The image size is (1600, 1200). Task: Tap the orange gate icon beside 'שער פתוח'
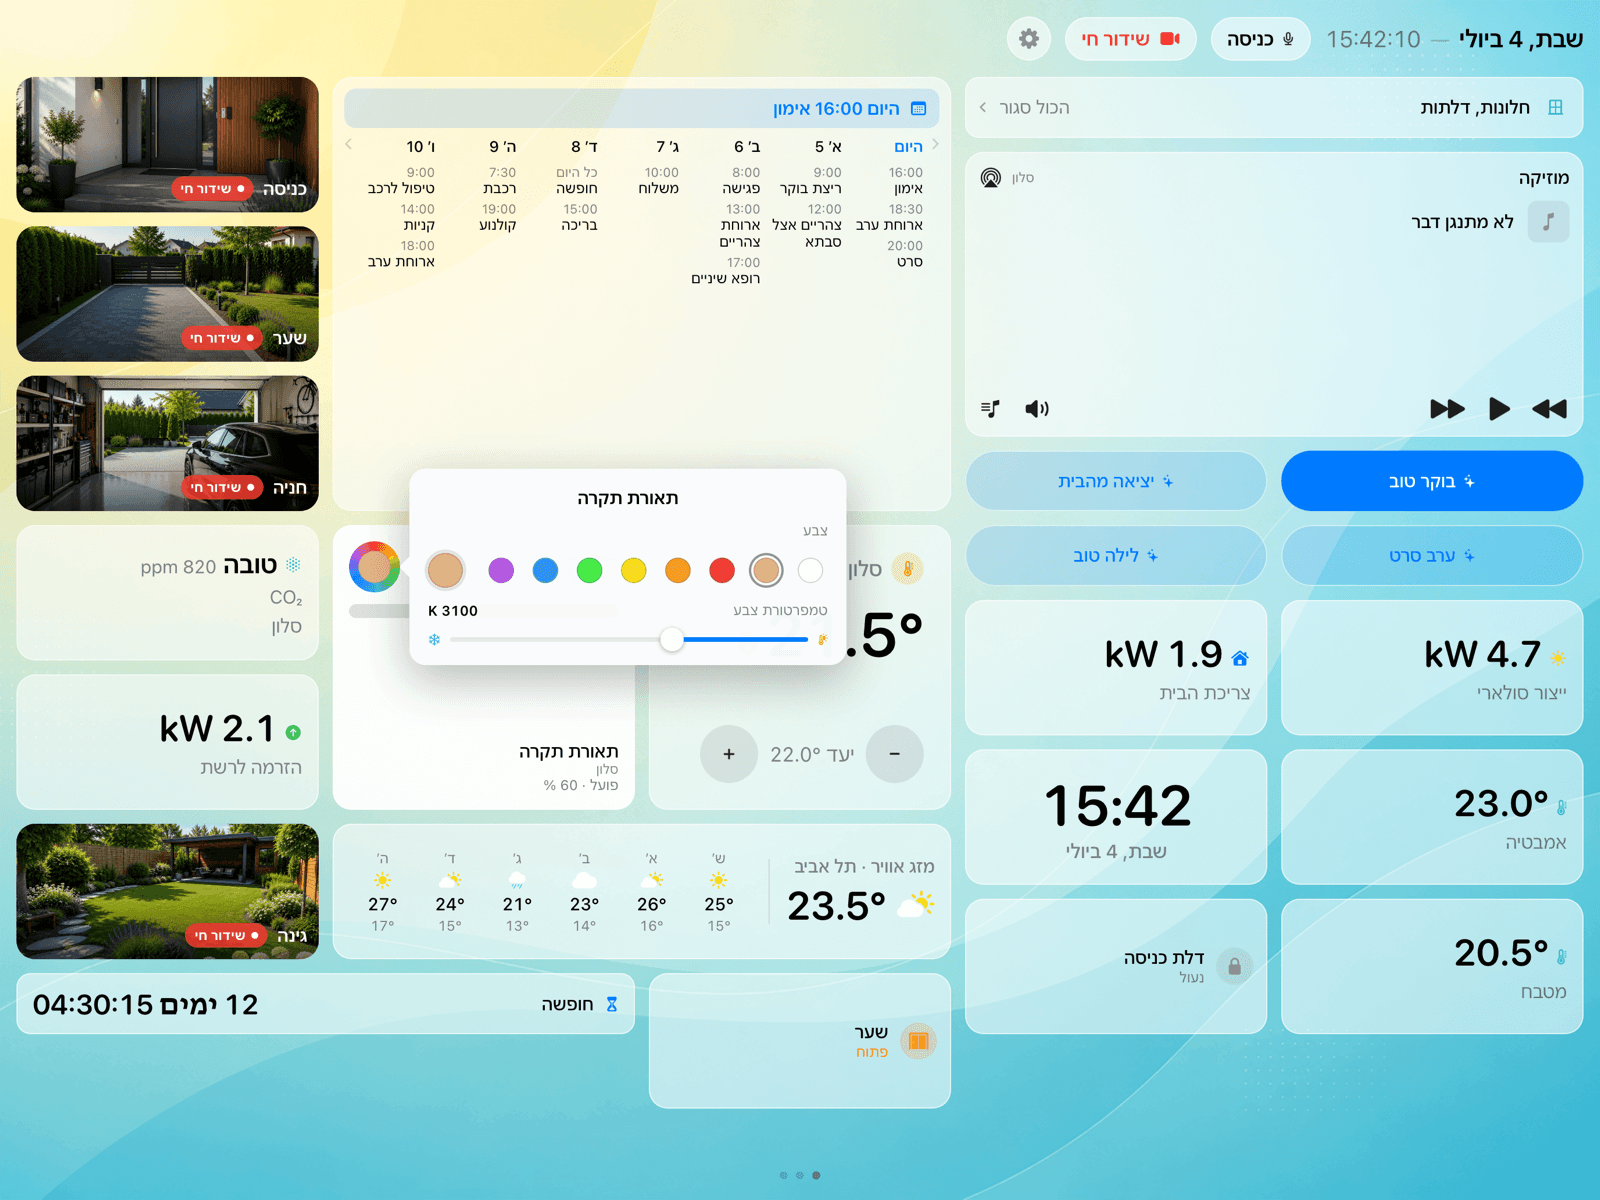coord(918,1041)
